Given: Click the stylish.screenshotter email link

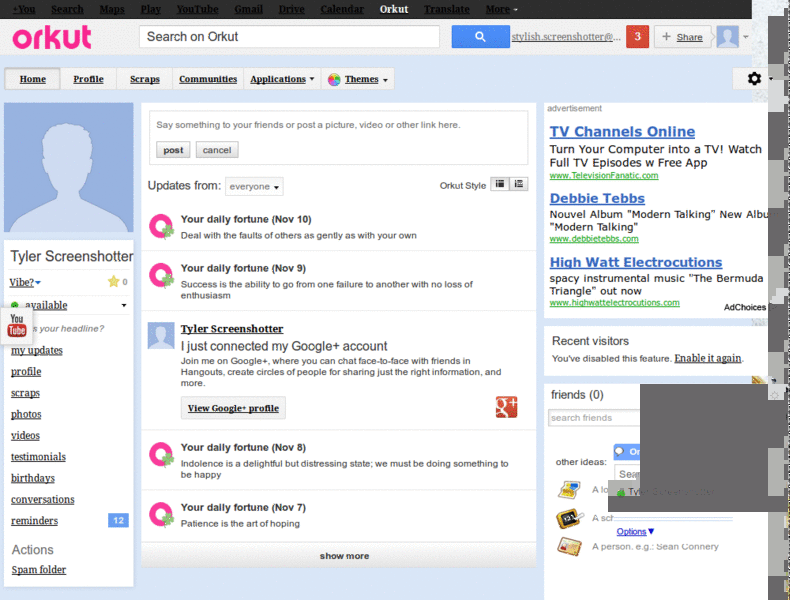Looking at the screenshot, I should click(x=566, y=37).
